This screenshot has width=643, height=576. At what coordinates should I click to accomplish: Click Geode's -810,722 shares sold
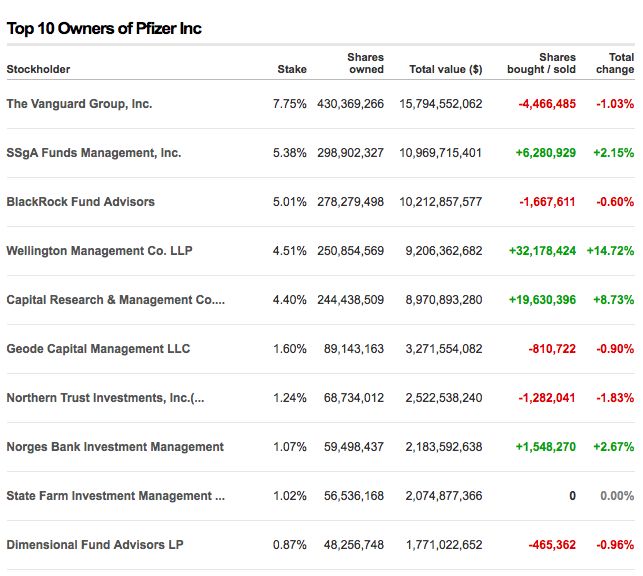552,349
